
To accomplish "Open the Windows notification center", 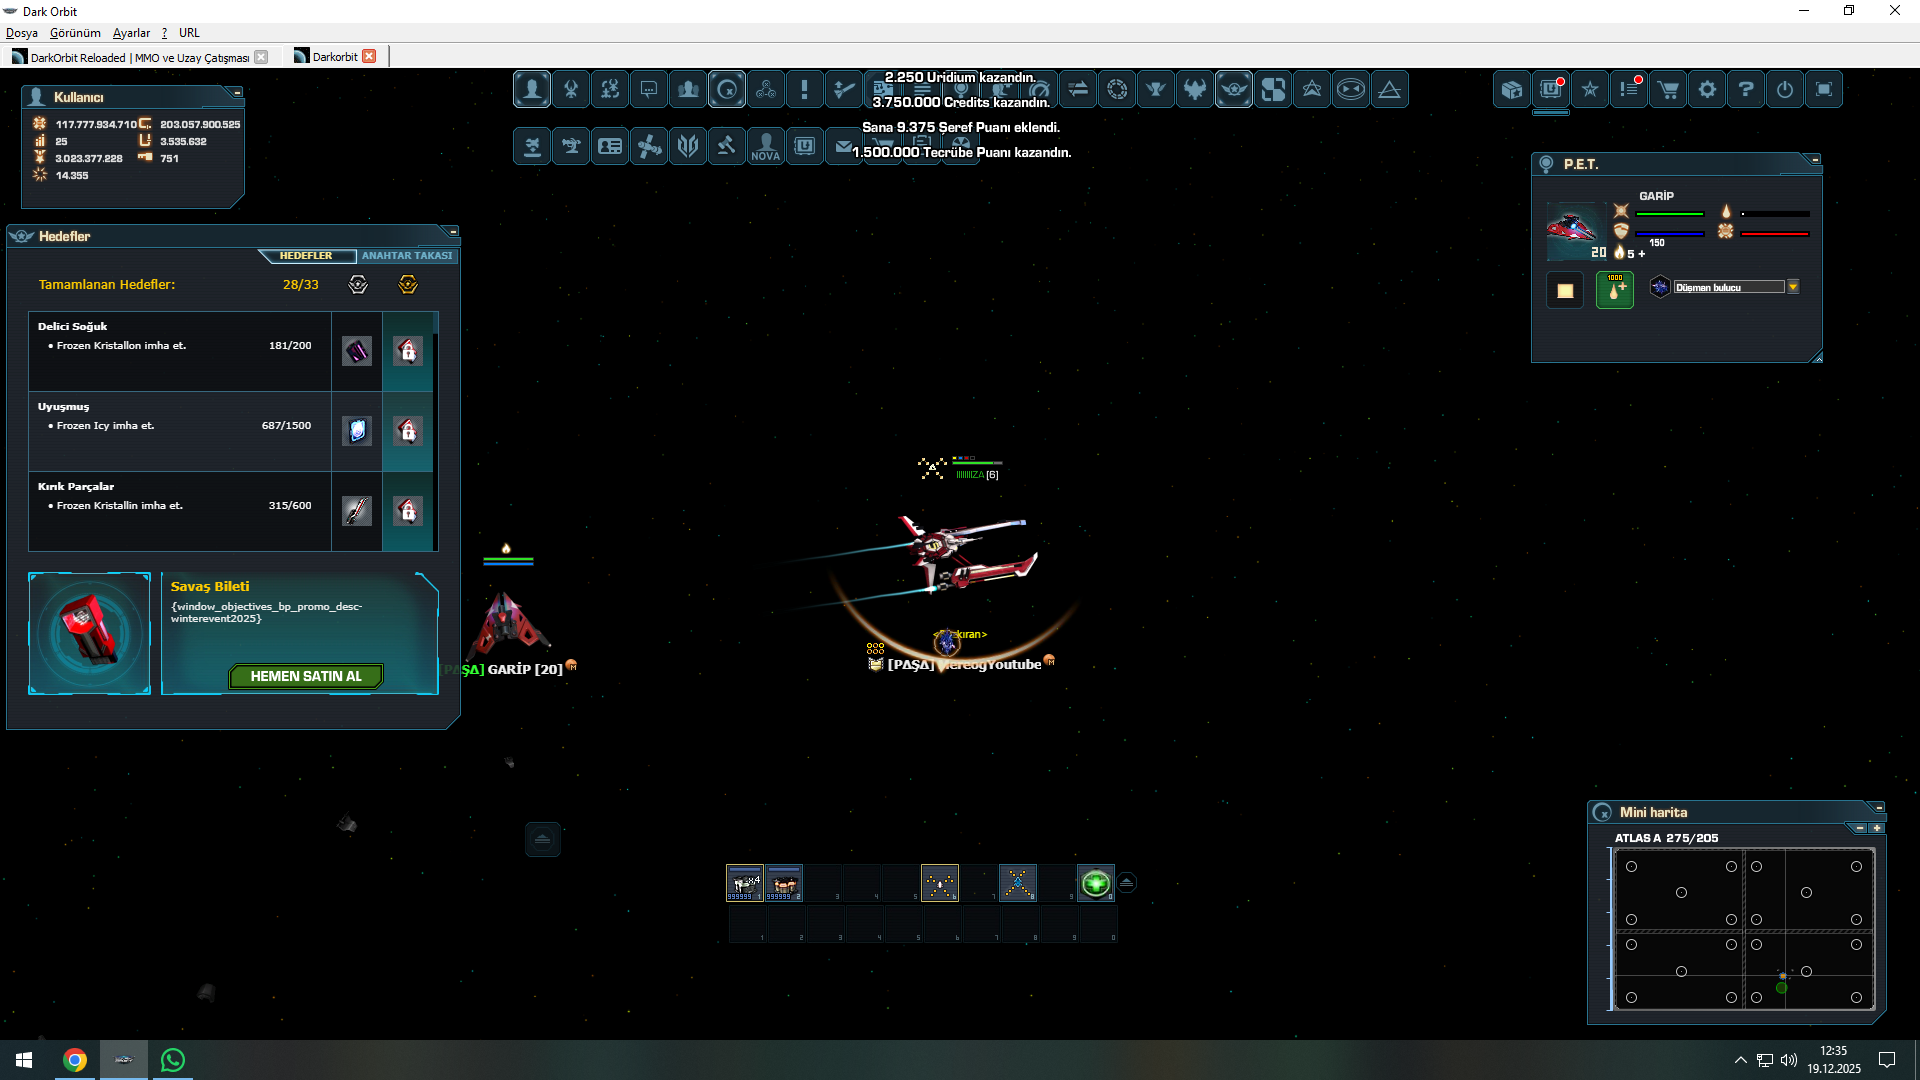I will (1887, 1060).
